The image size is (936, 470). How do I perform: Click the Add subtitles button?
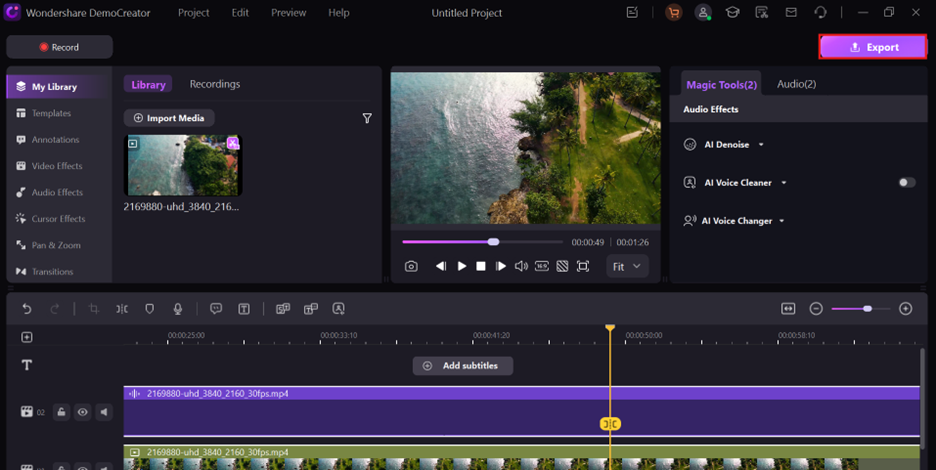[x=463, y=365]
